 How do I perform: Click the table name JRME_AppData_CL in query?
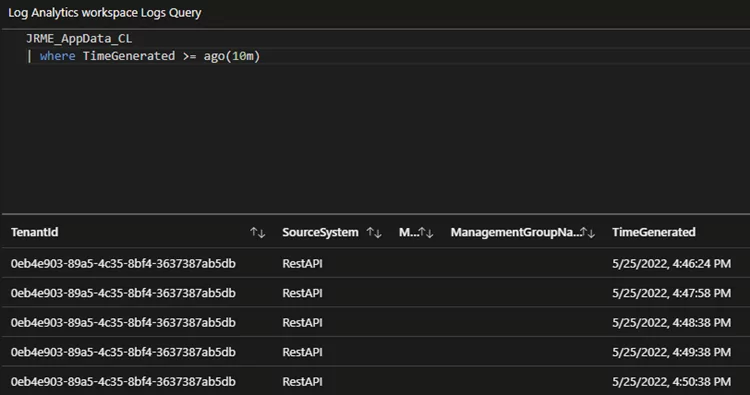coord(79,38)
